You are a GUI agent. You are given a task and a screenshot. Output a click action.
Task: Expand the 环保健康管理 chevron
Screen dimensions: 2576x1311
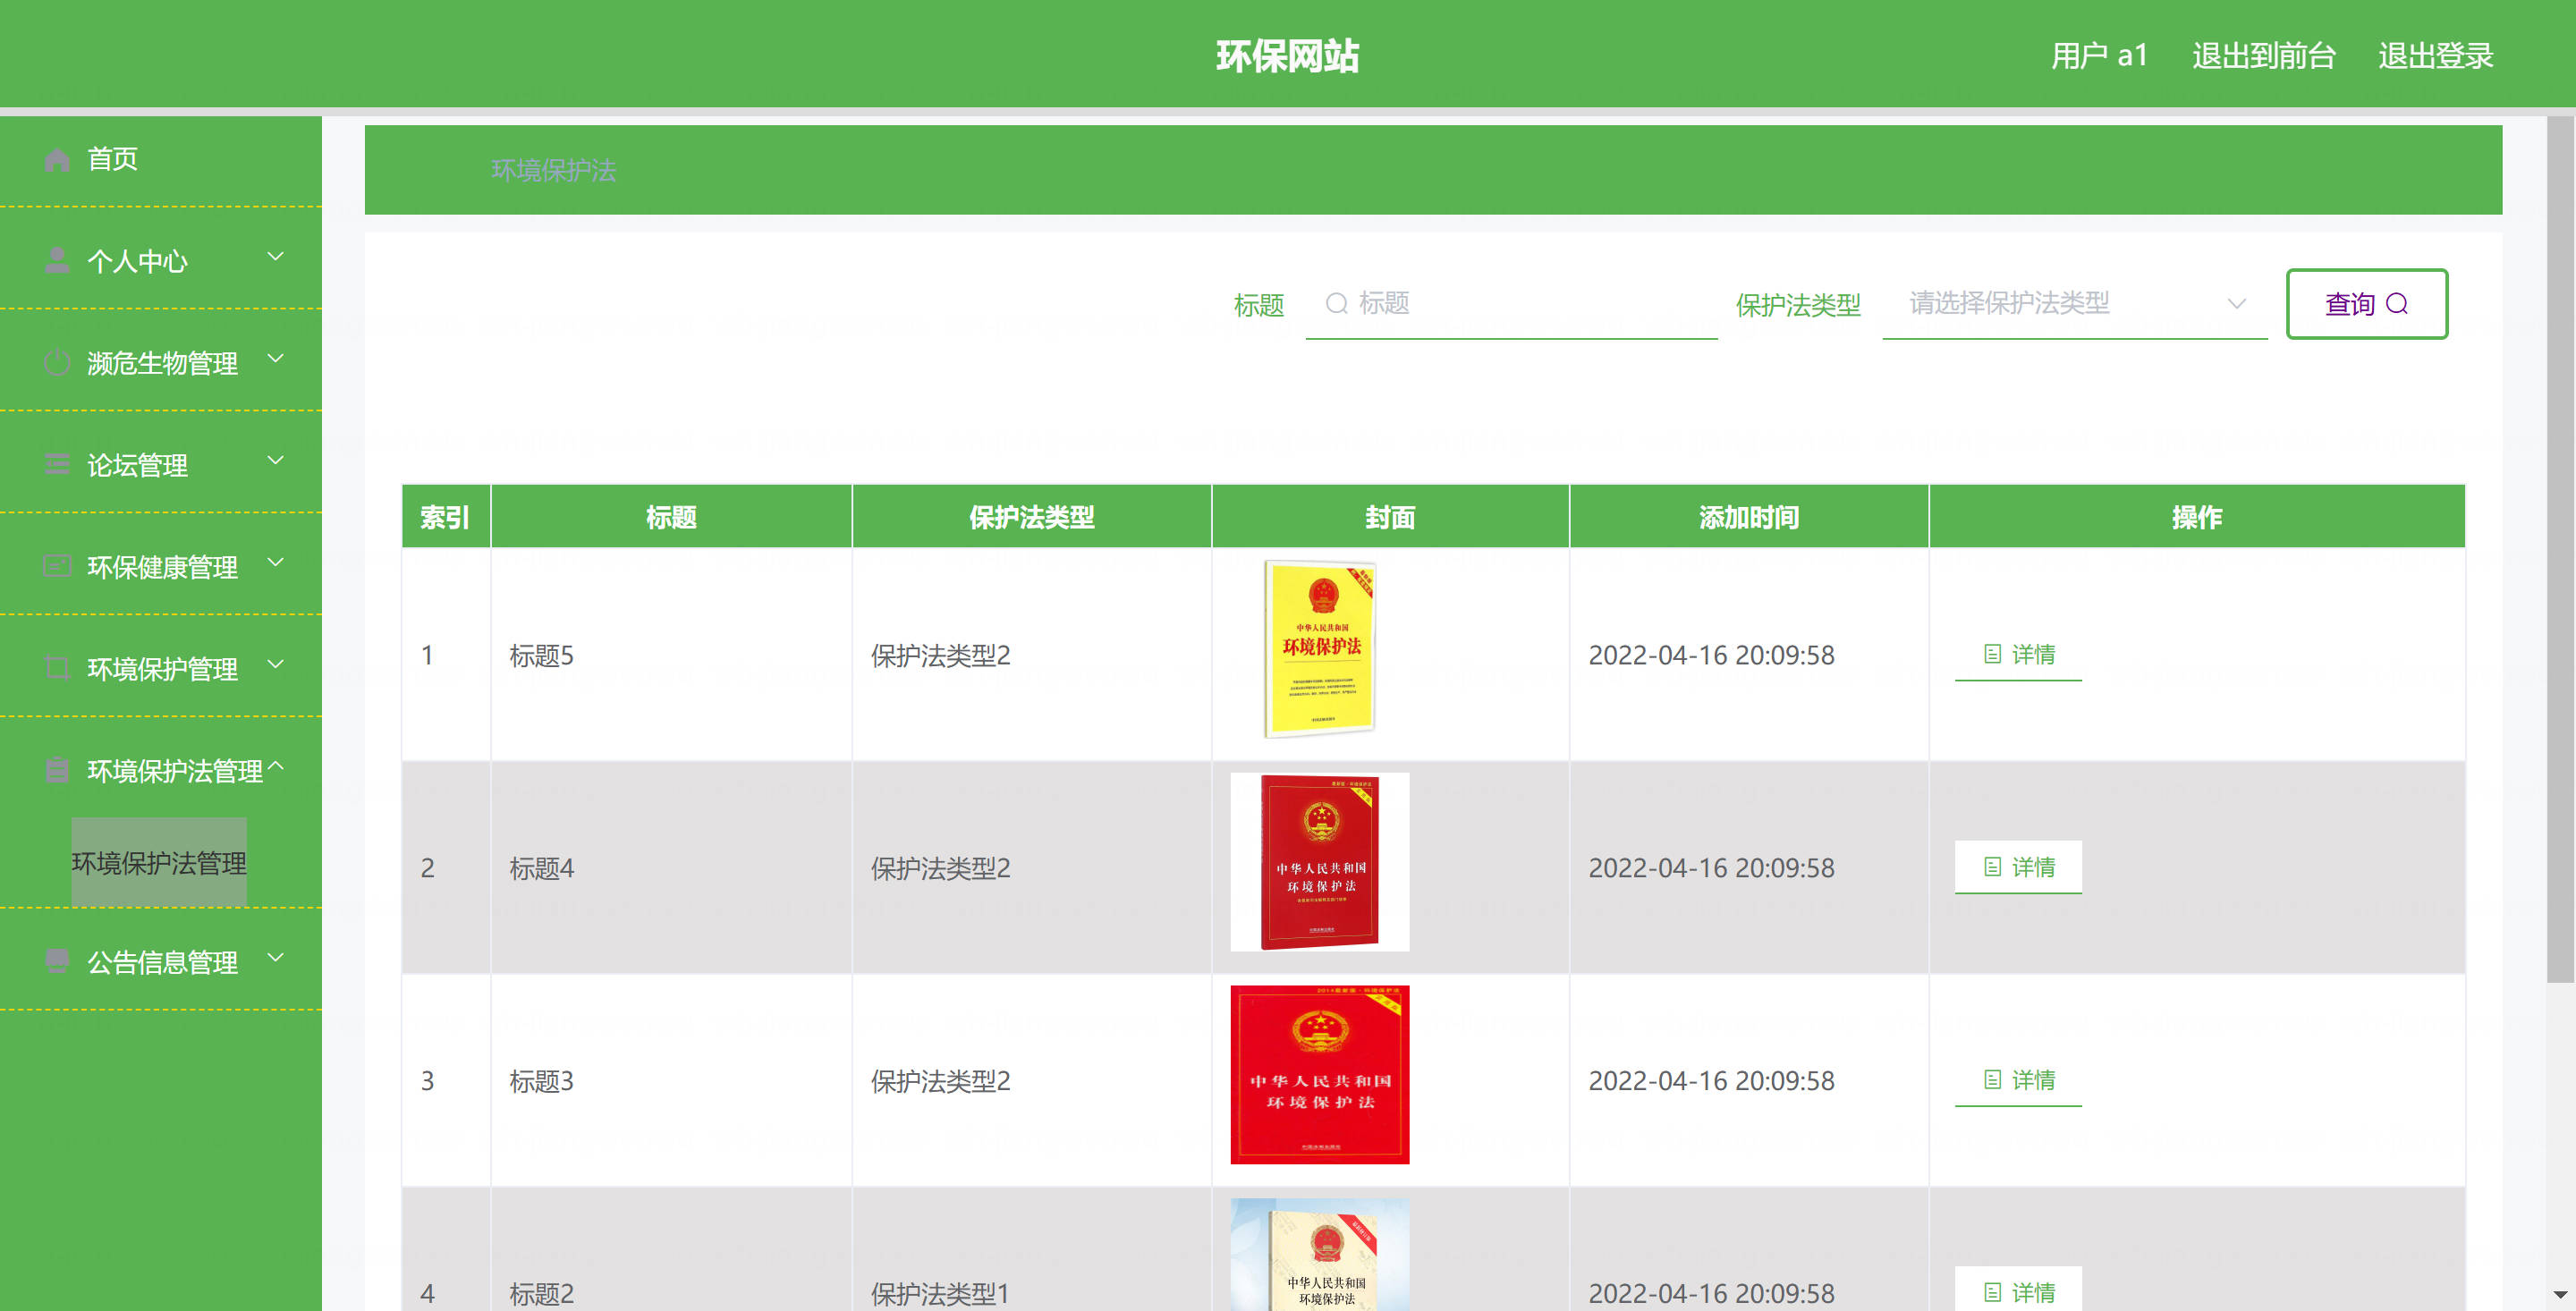pos(276,563)
